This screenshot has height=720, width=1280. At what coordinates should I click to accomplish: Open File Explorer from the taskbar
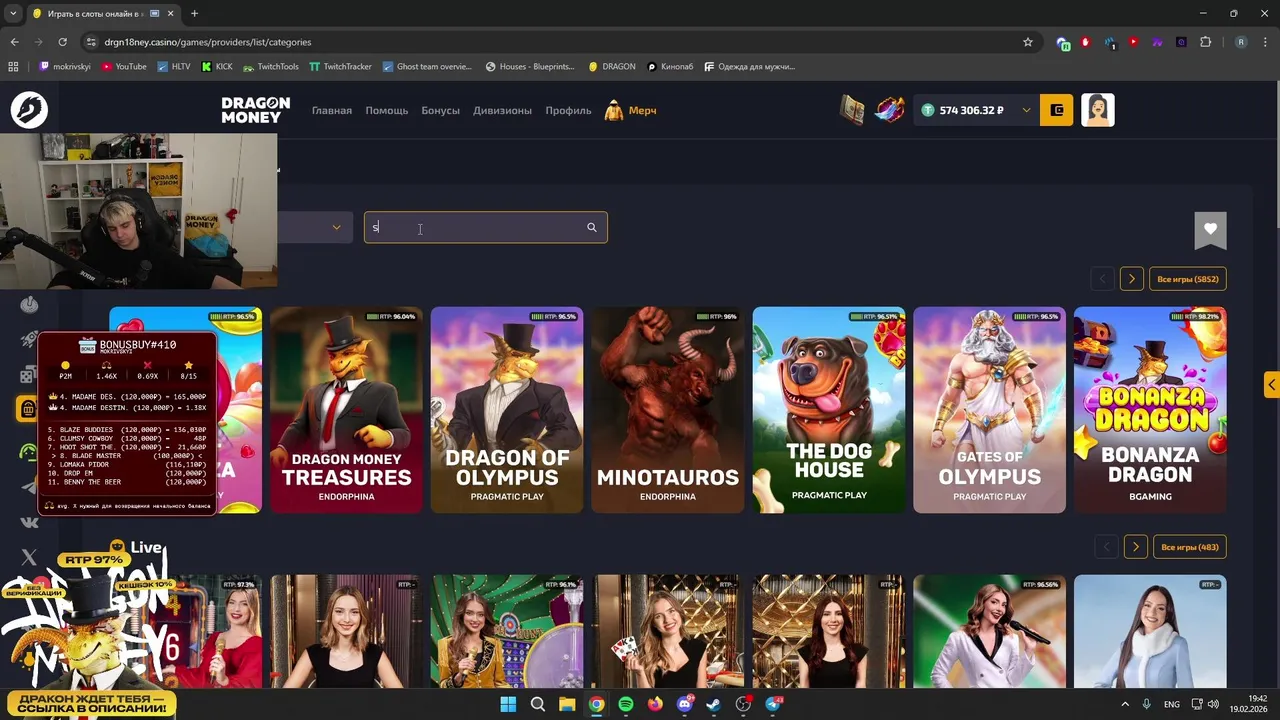tap(567, 704)
